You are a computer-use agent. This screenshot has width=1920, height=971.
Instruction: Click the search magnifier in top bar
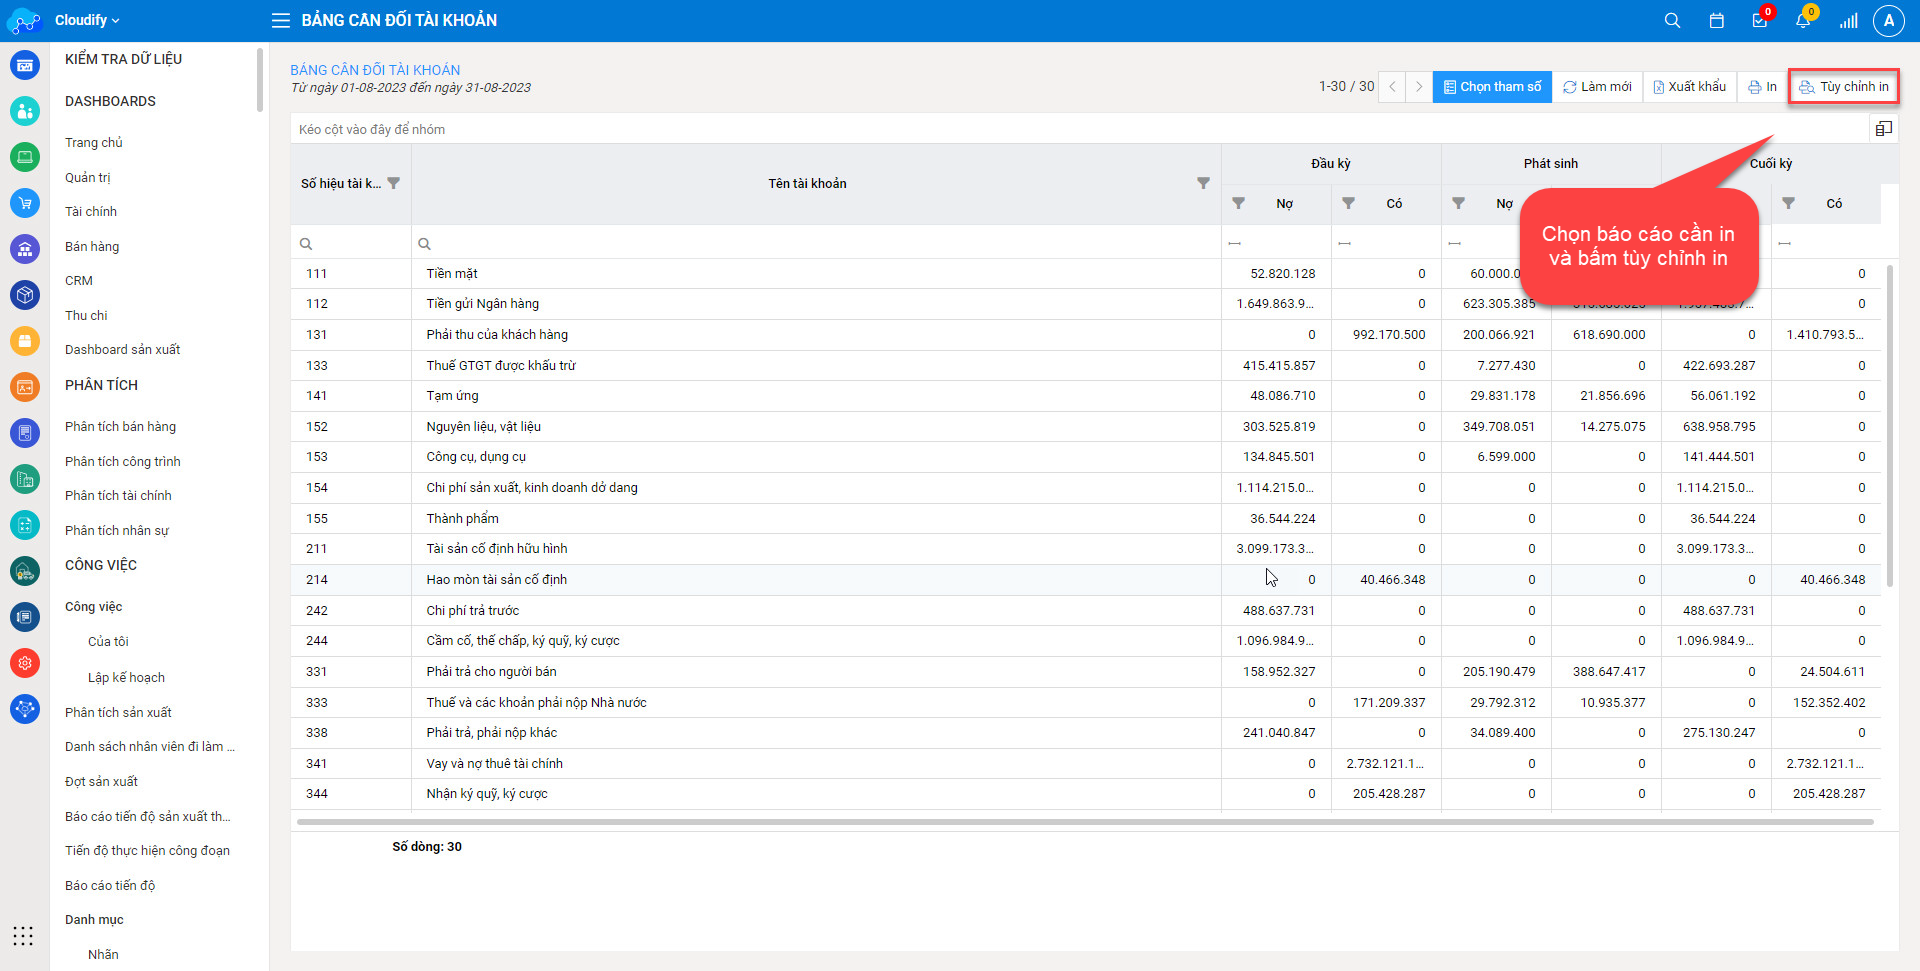1672,20
